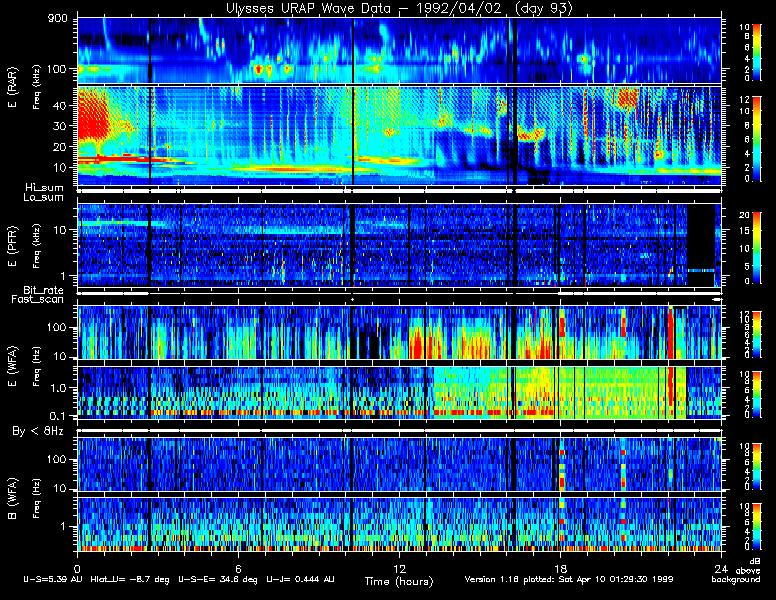Click the E (RAR) 100–900 kHz spectrogram panel

click(x=399, y=50)
